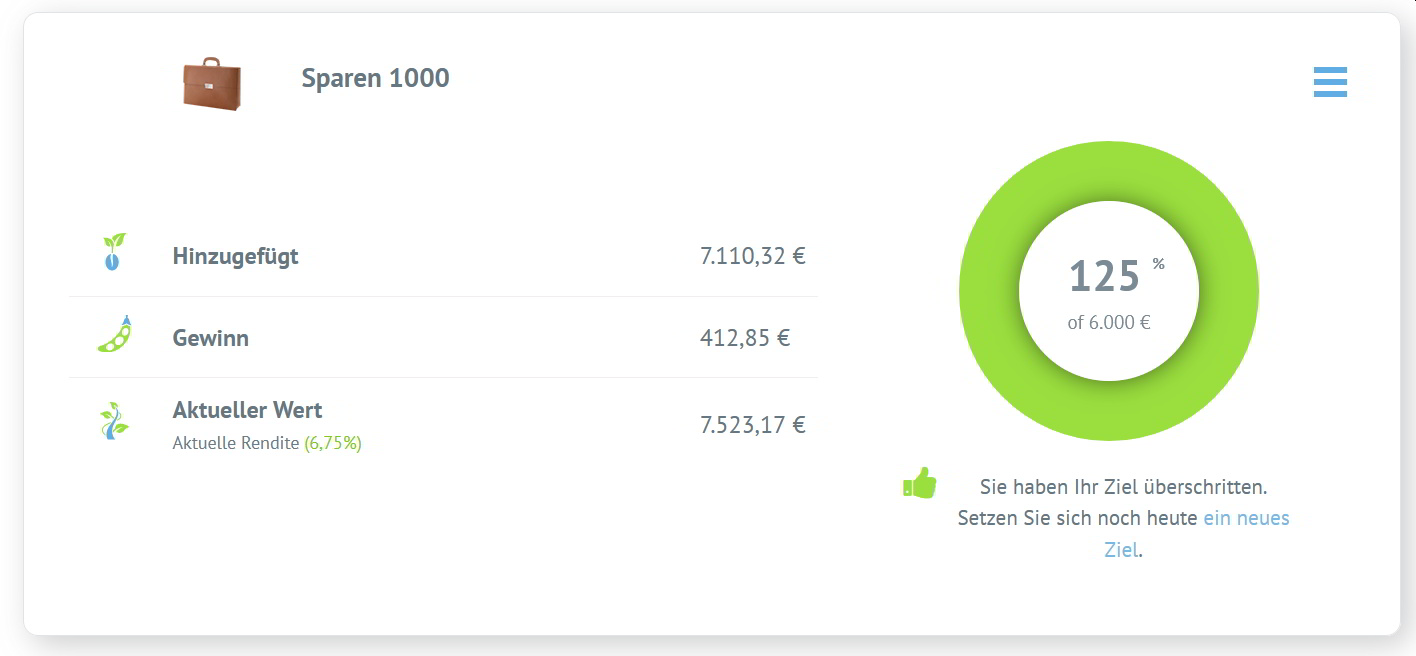The width and height of the screenshot is (1416, 656).
Task: Click the 7.110,32 € added amount
Action: [x=753, y=256]
